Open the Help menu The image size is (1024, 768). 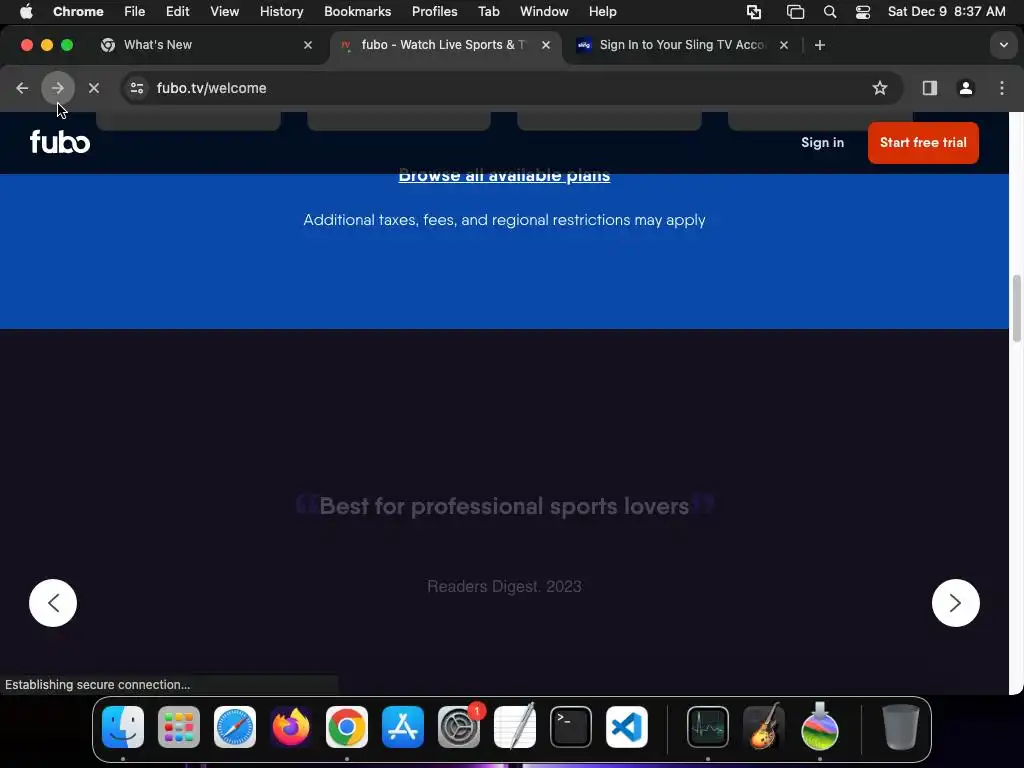[x=602, y=11]
